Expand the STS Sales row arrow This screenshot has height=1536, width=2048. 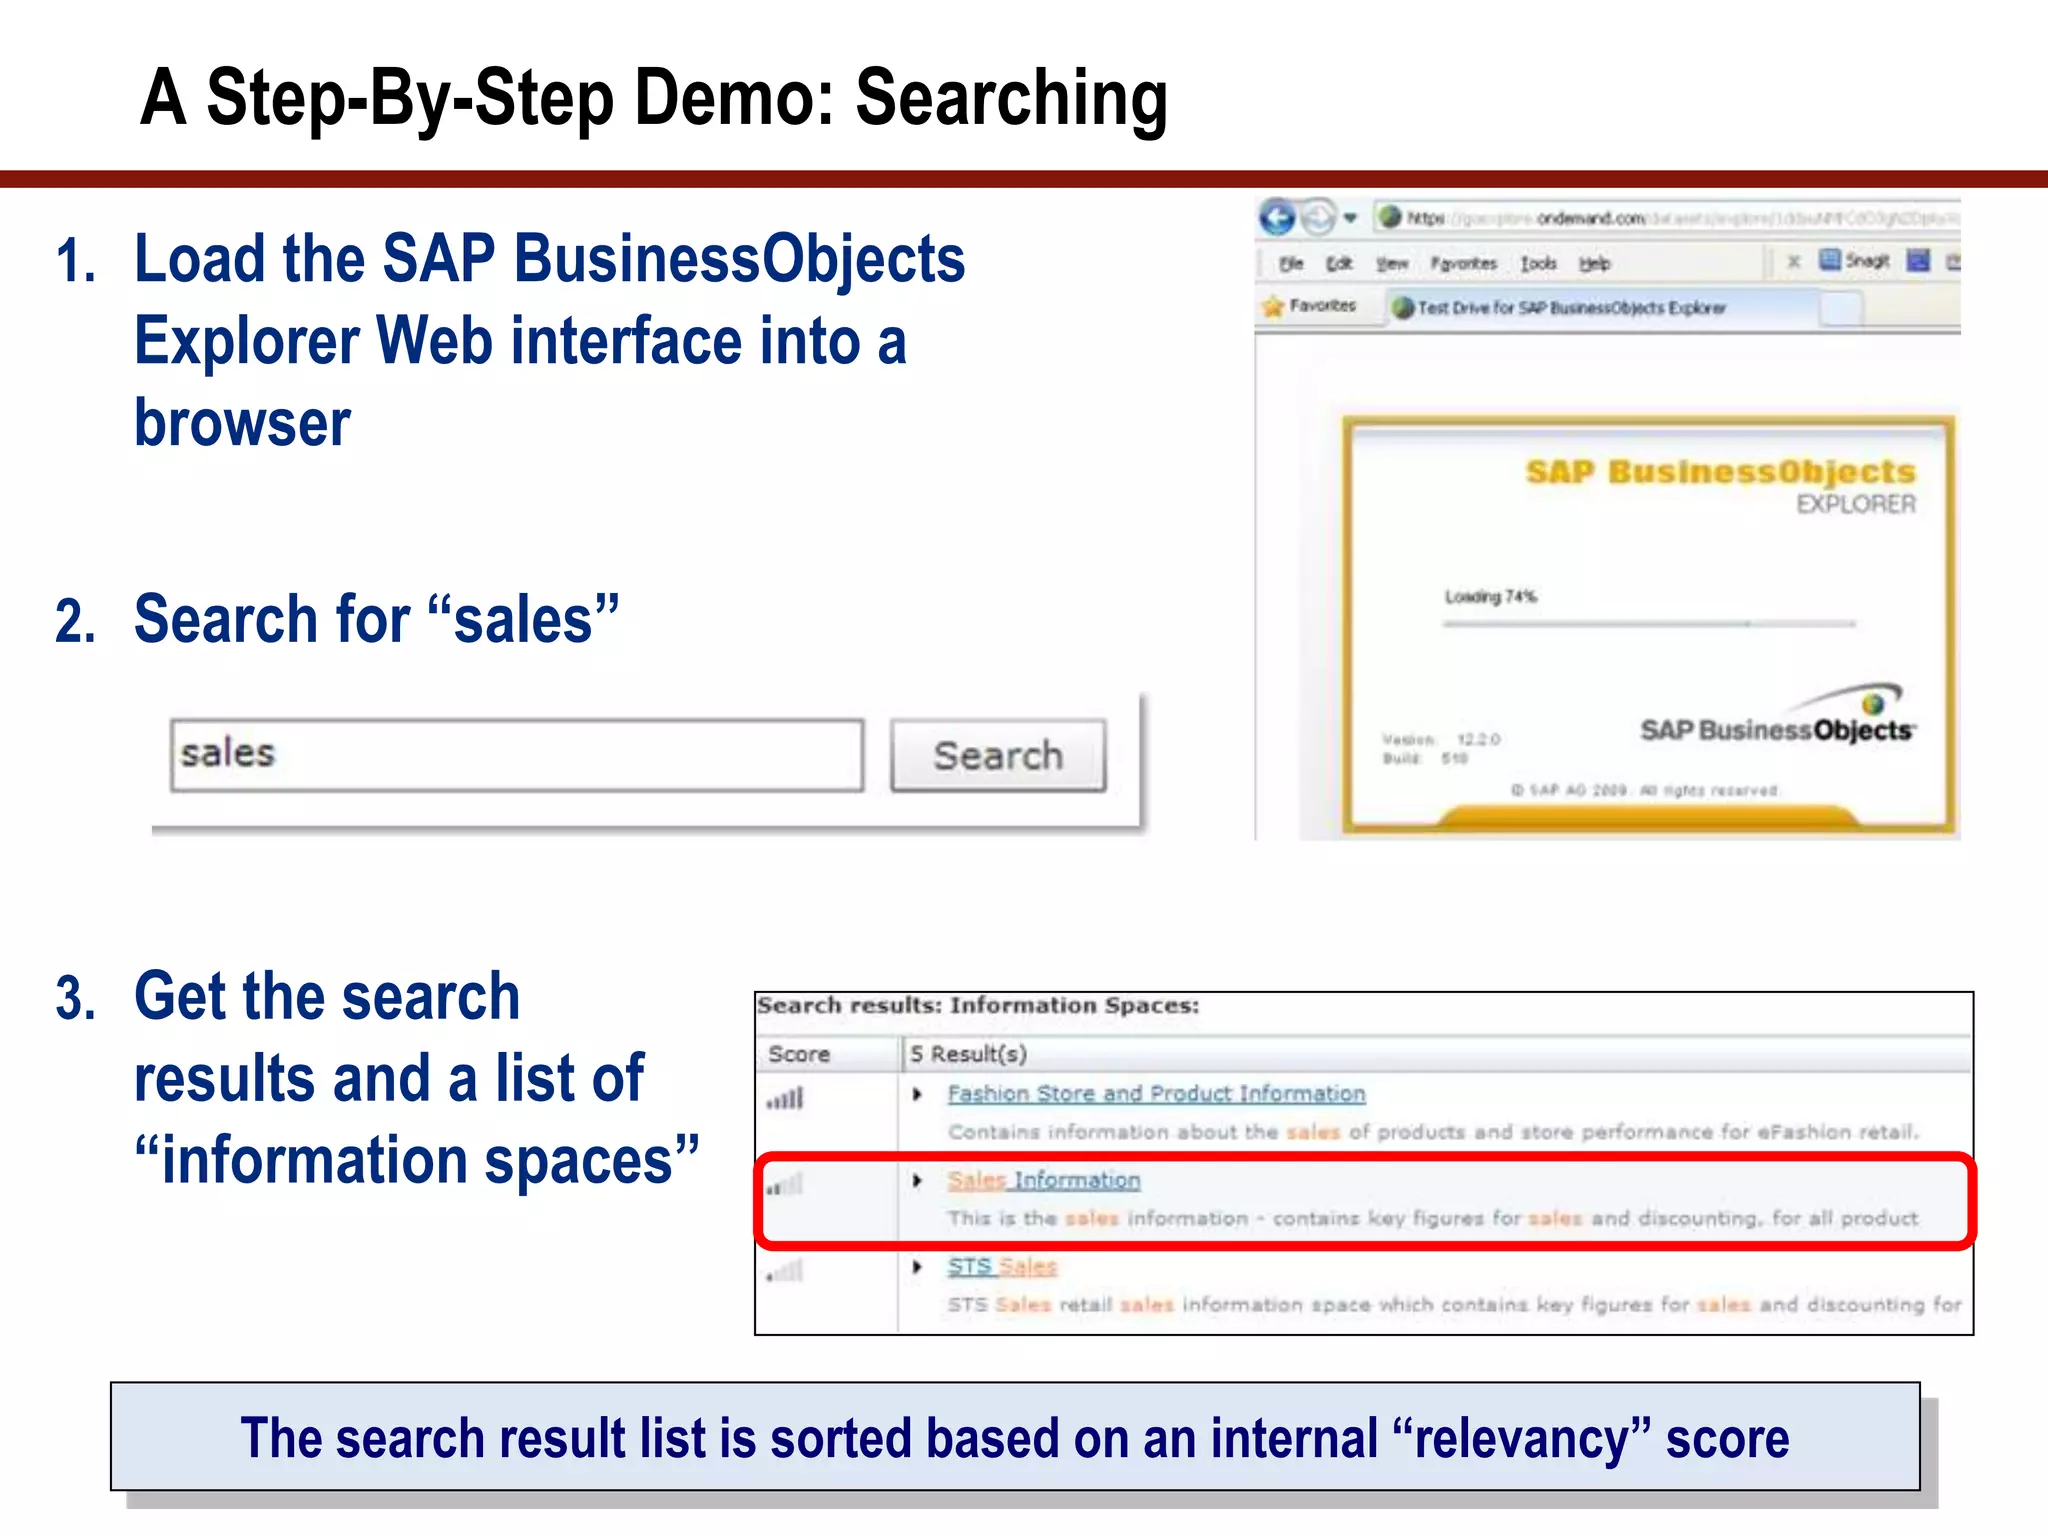[x=917, y=1267]
